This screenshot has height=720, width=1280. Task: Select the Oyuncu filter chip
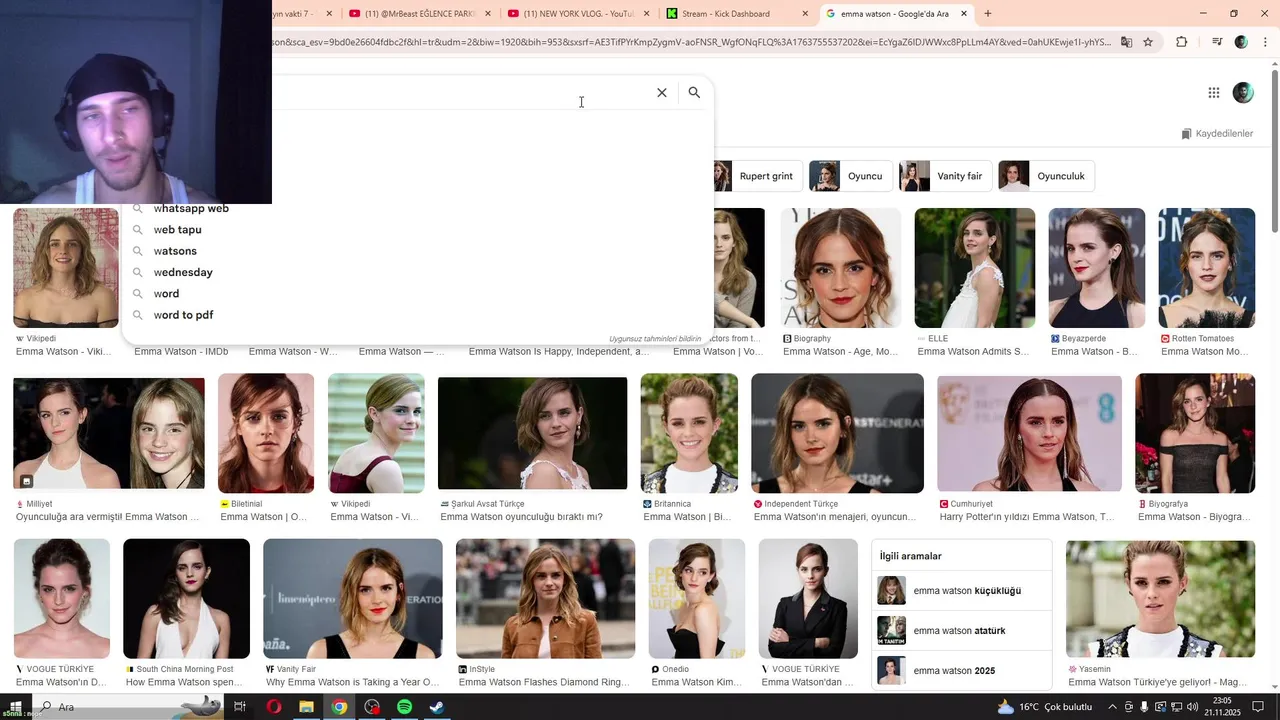[850, 176]
